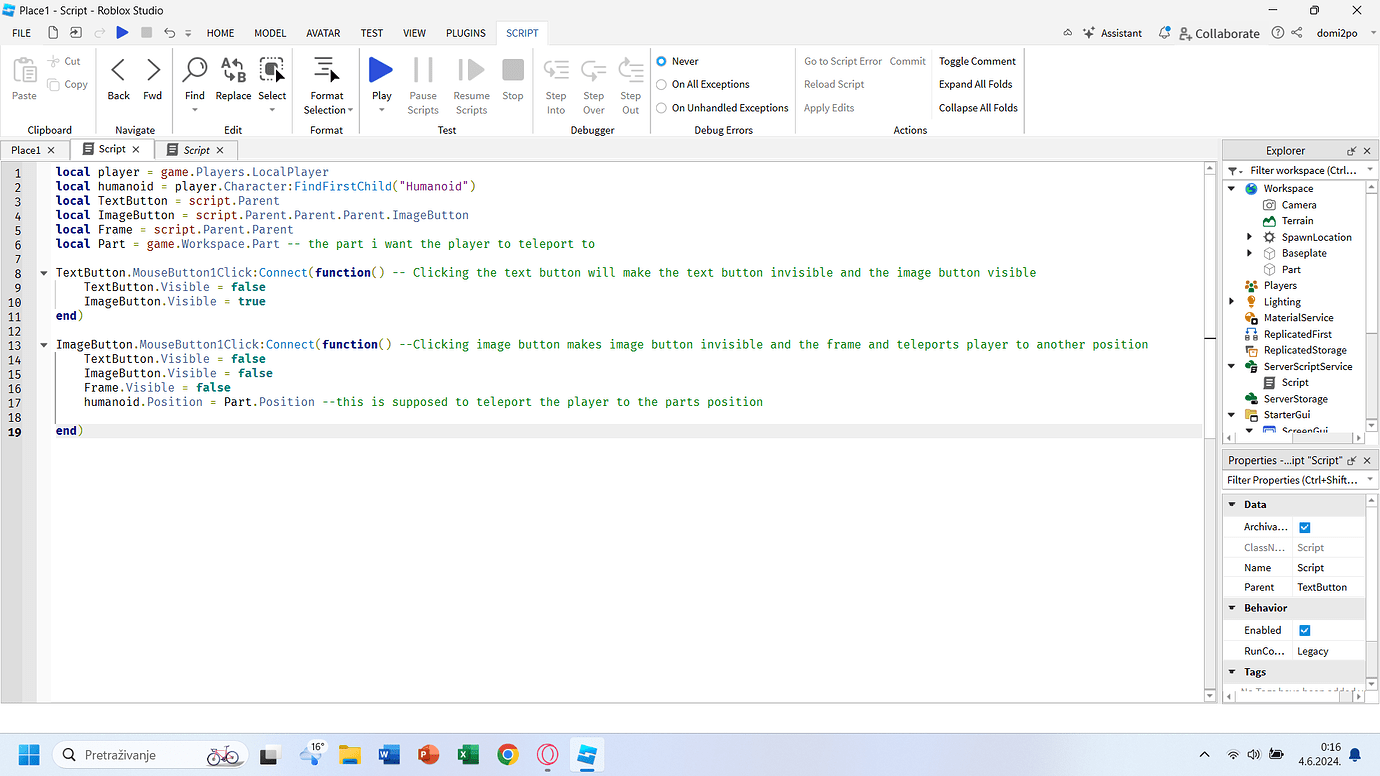Viewport: 1380px width, 776px height.
Task: Click the Windows taskbar search box
Action: (152, 755)
